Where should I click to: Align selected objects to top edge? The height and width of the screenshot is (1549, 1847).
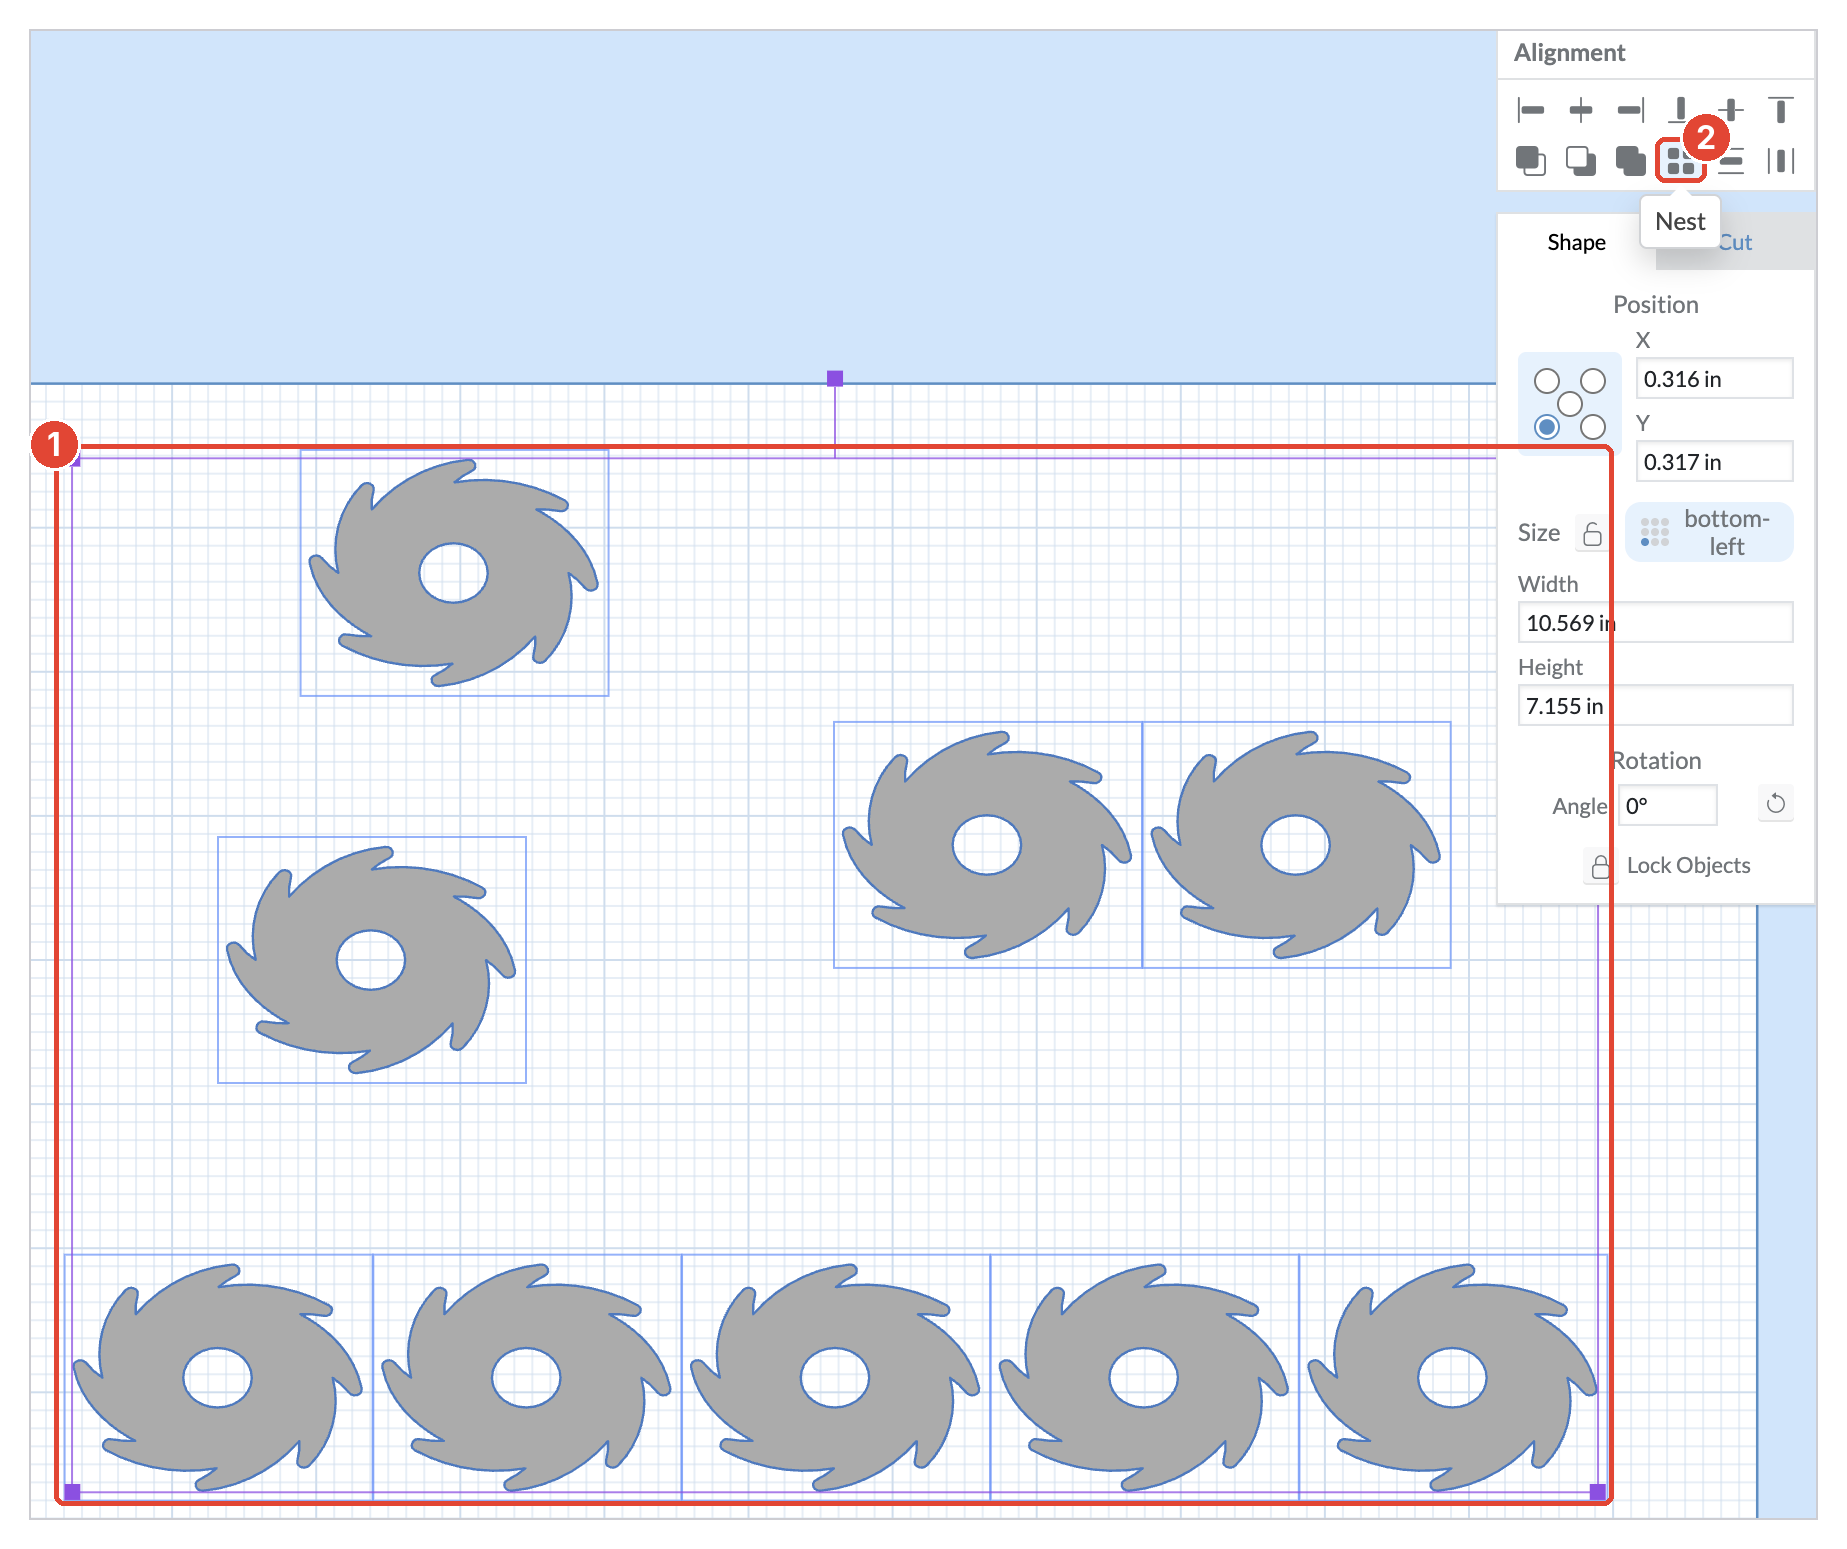(x=1780, y=110)
